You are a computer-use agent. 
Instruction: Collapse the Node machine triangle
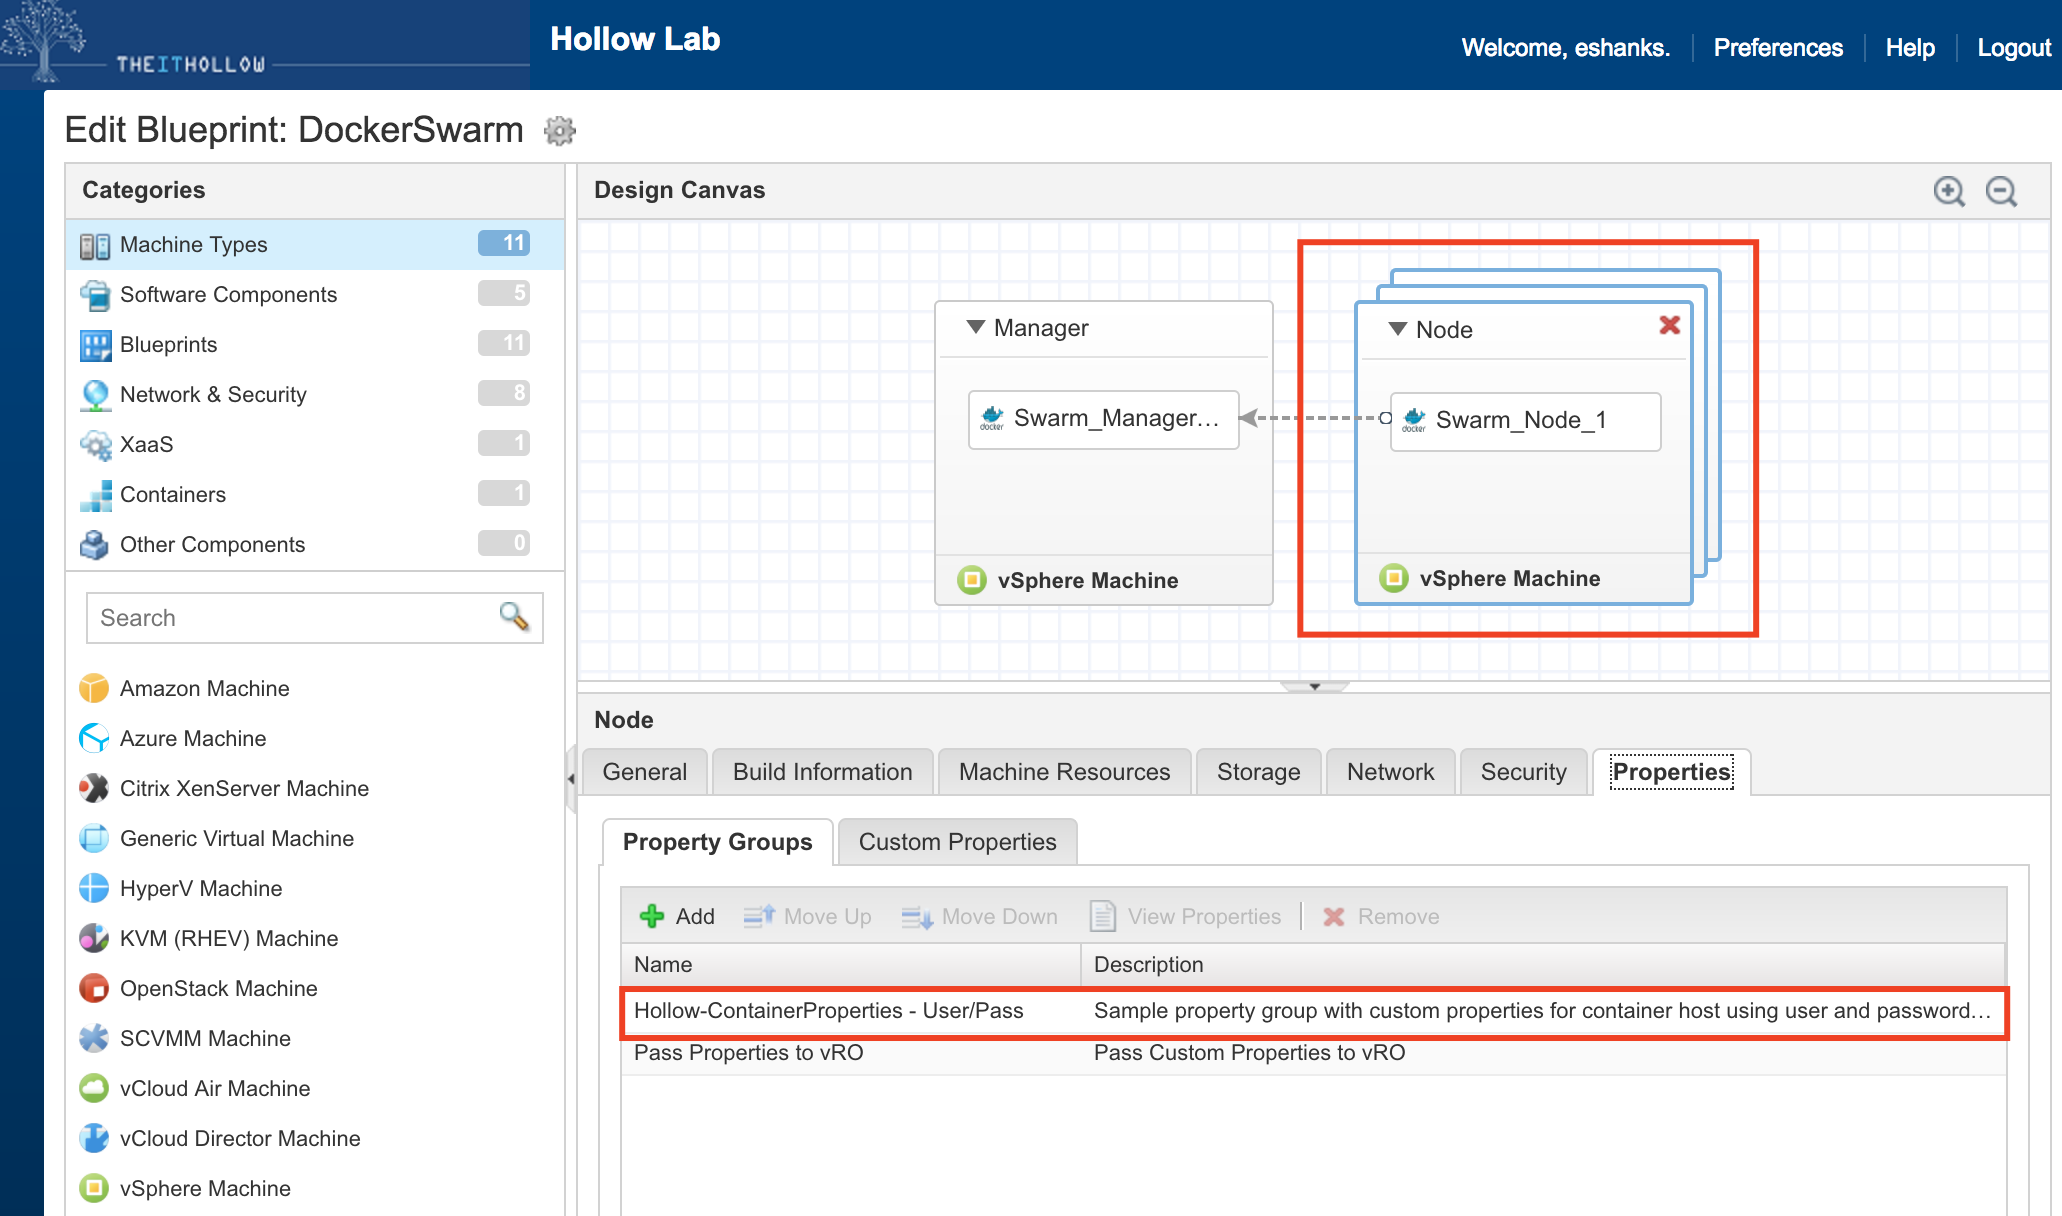click(x=1398, y=329)
